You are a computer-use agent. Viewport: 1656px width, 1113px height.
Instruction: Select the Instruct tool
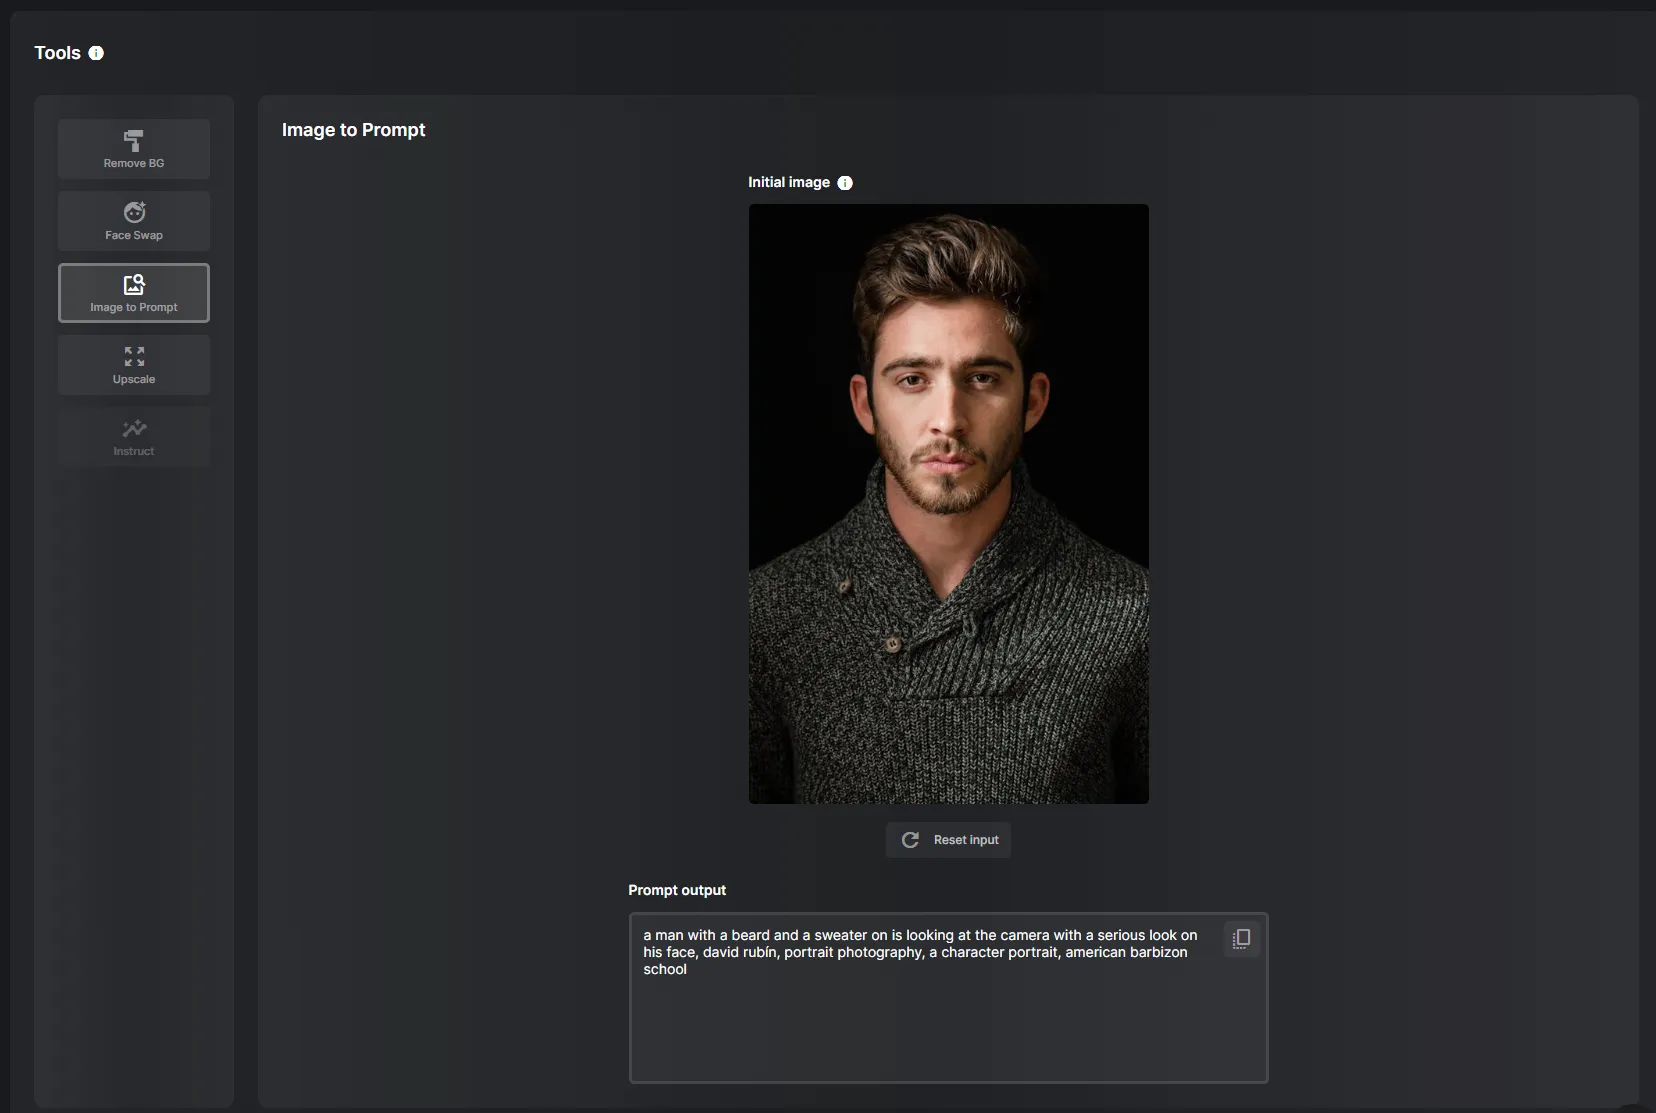(x=134, y=437)
